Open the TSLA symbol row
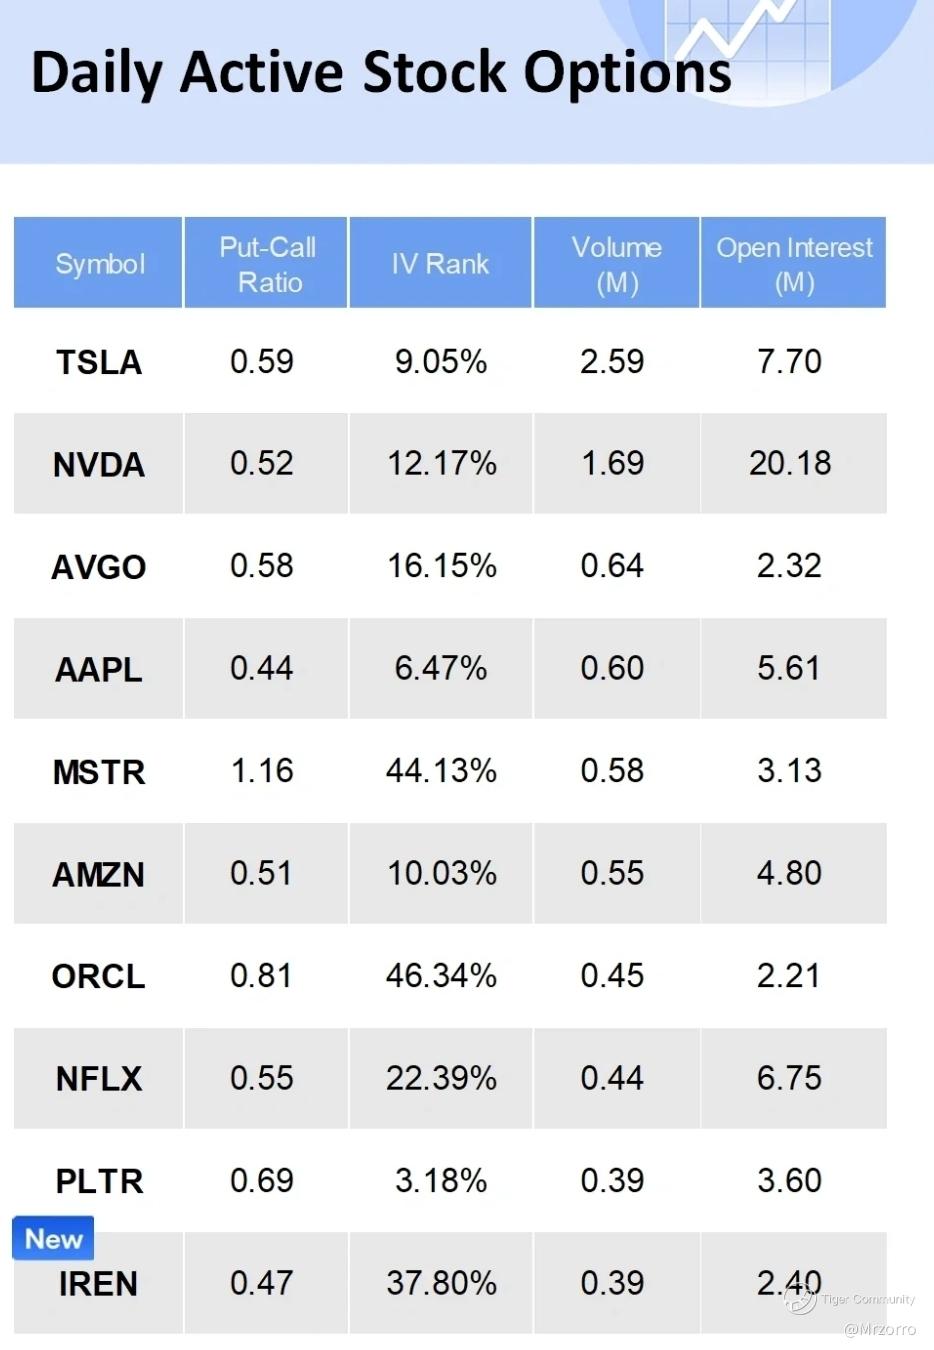The width and height of the screenshot is (934, 1350). point(99,362)
